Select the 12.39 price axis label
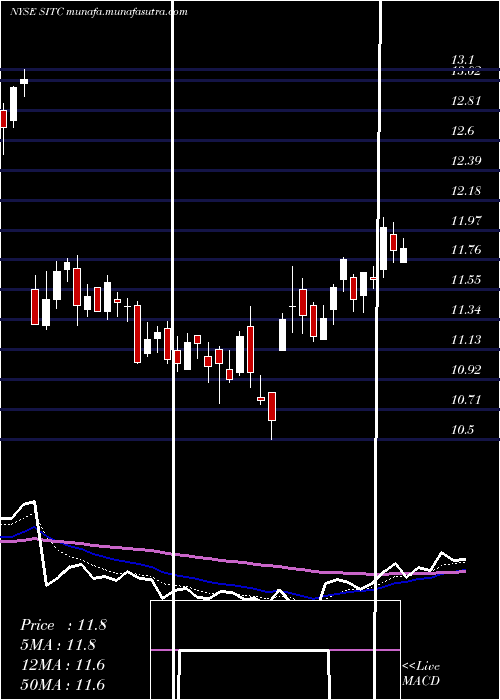The height and width of the screenshot is (700, 500). pyautogui.click(x=466, y=160)
